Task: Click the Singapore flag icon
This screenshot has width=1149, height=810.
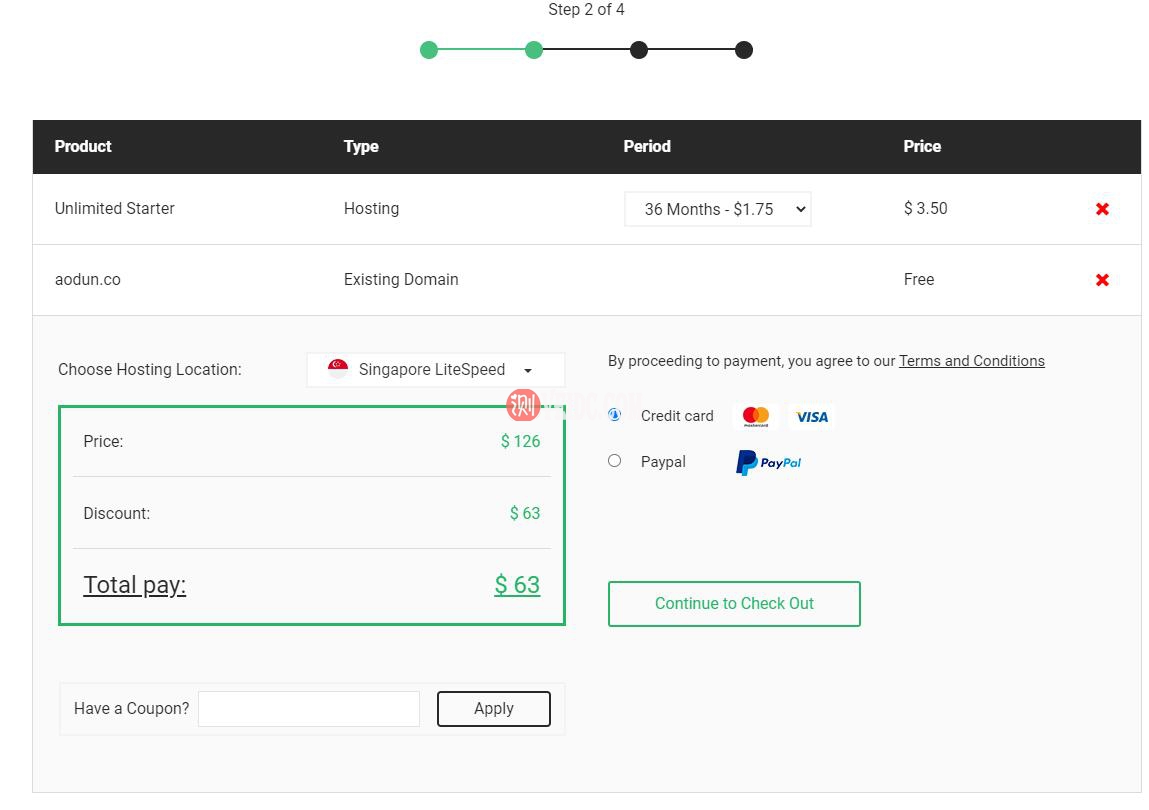Action: 338,369
